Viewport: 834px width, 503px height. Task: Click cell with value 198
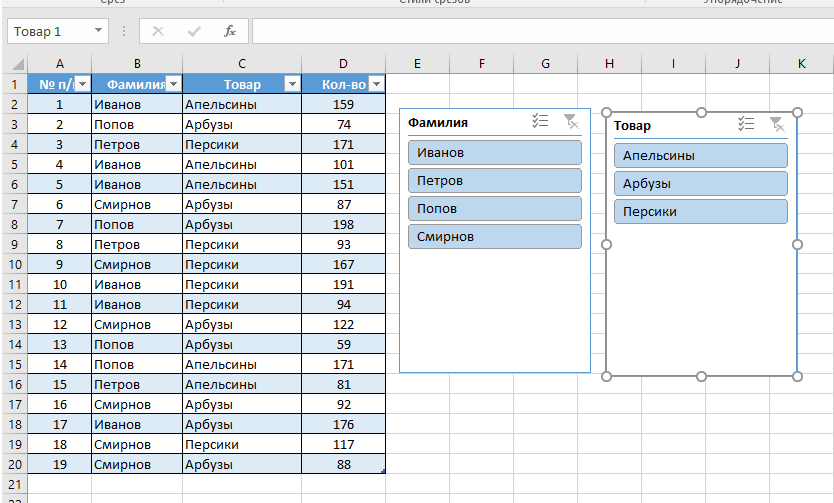(343, 224)
